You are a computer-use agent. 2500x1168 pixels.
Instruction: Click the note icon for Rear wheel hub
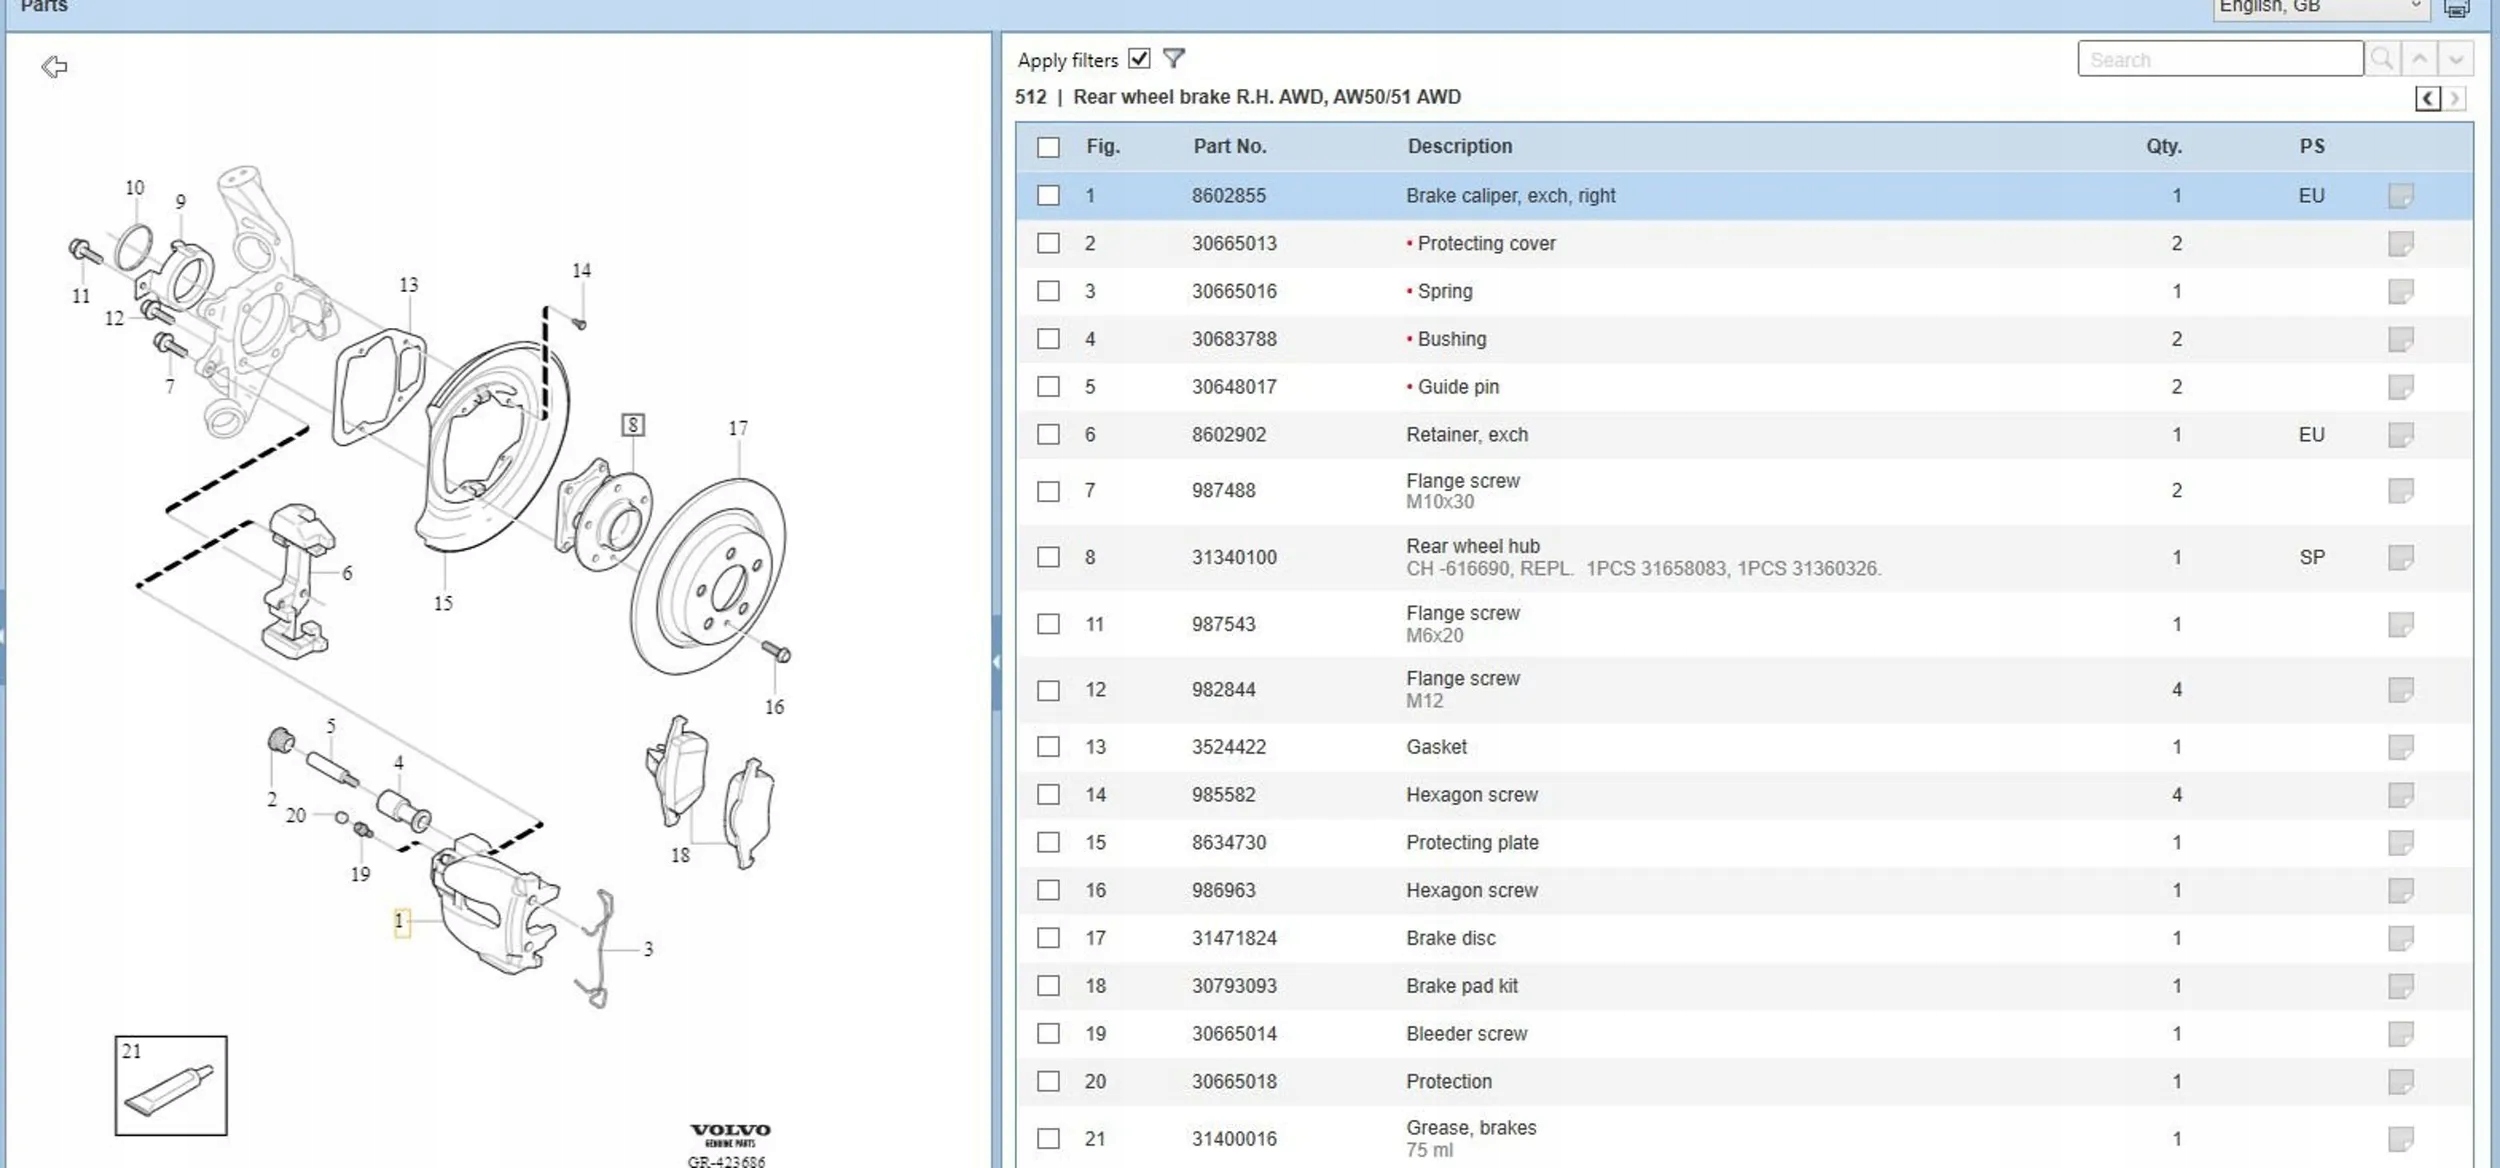click(2400, 557)
